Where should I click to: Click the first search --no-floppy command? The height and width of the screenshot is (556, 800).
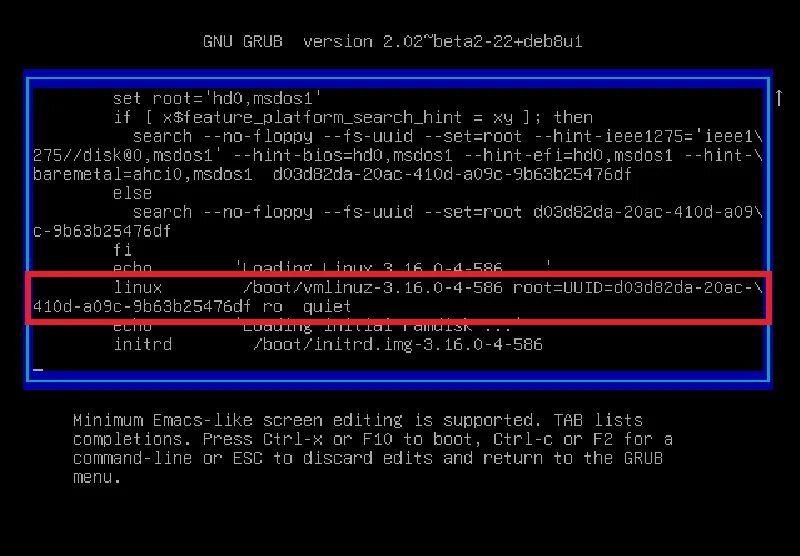point(222,137)
